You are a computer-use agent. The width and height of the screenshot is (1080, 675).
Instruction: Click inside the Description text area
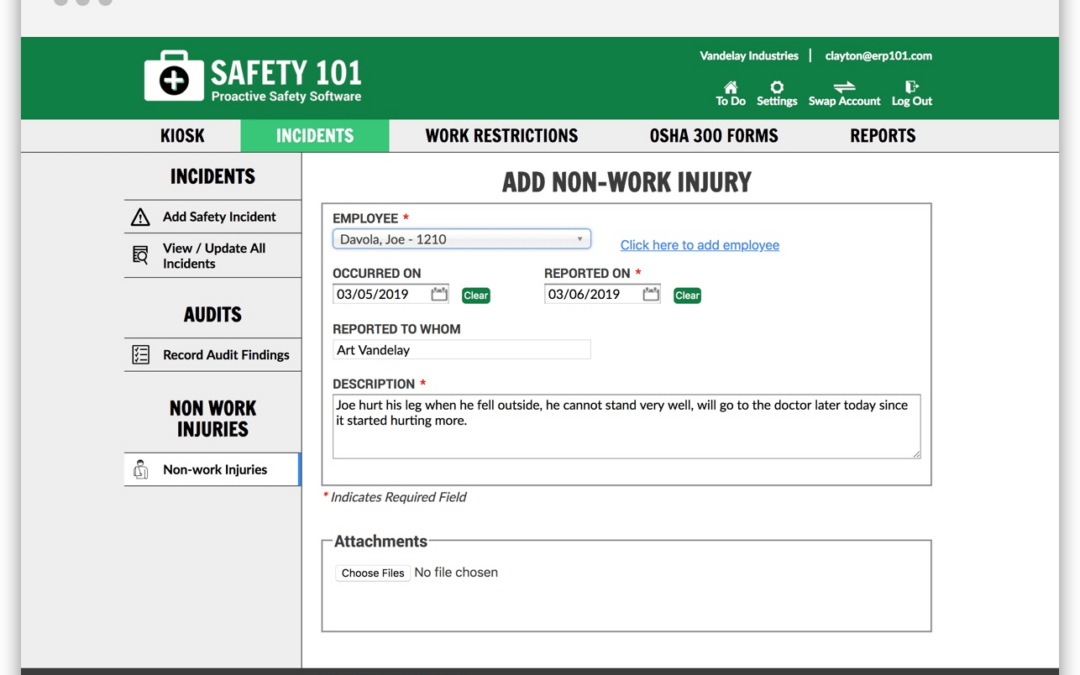coord(626,426)
